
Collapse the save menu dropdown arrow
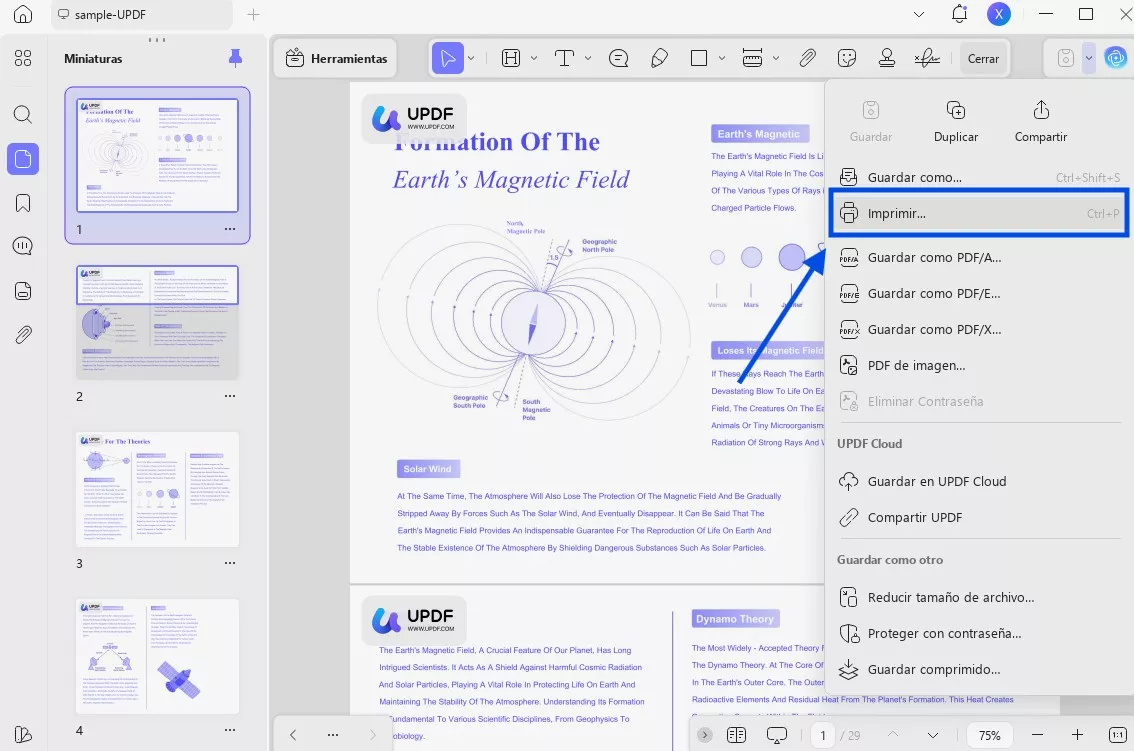pos(1088,59)
